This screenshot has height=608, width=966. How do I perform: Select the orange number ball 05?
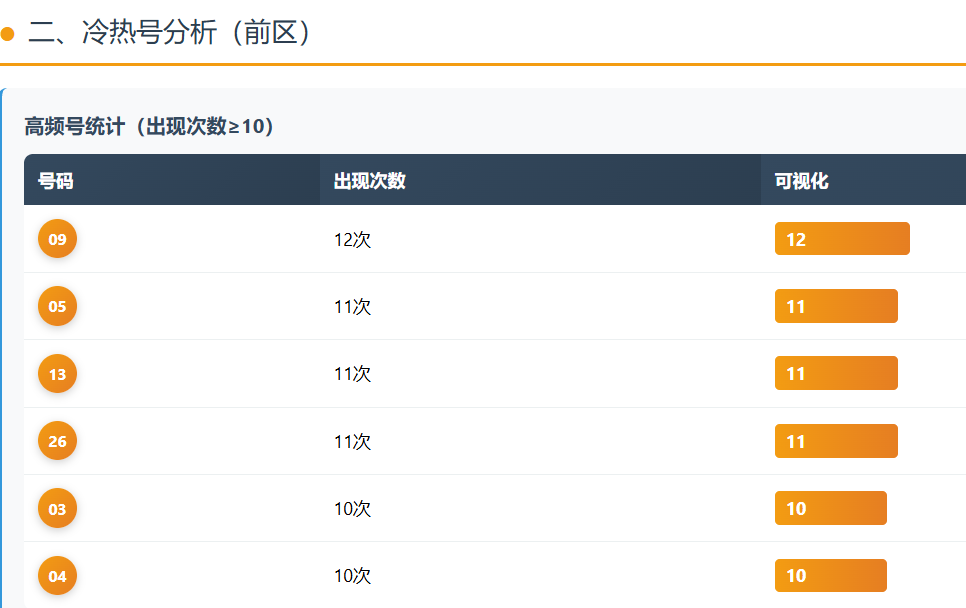57,306
